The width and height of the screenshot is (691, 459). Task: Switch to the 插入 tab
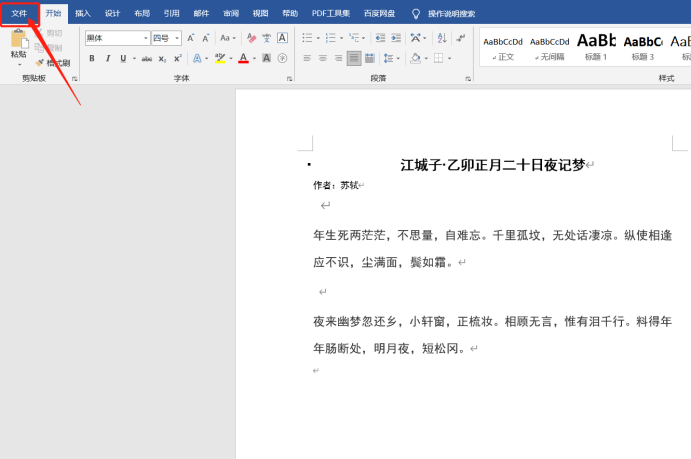click(x=83, y=14)
